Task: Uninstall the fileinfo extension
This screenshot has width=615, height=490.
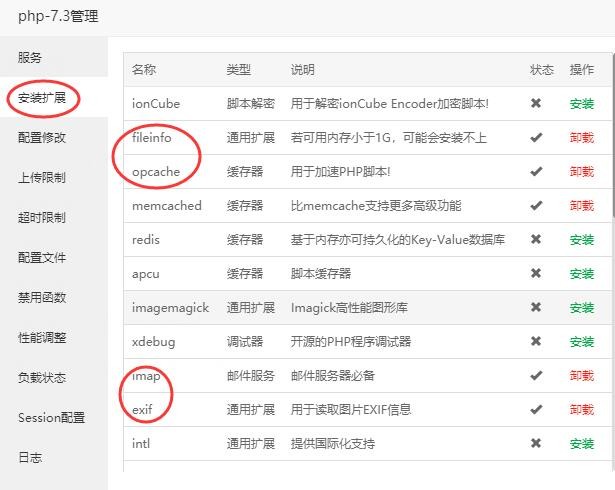Action: pyautogui.click(x=582, y=138)
